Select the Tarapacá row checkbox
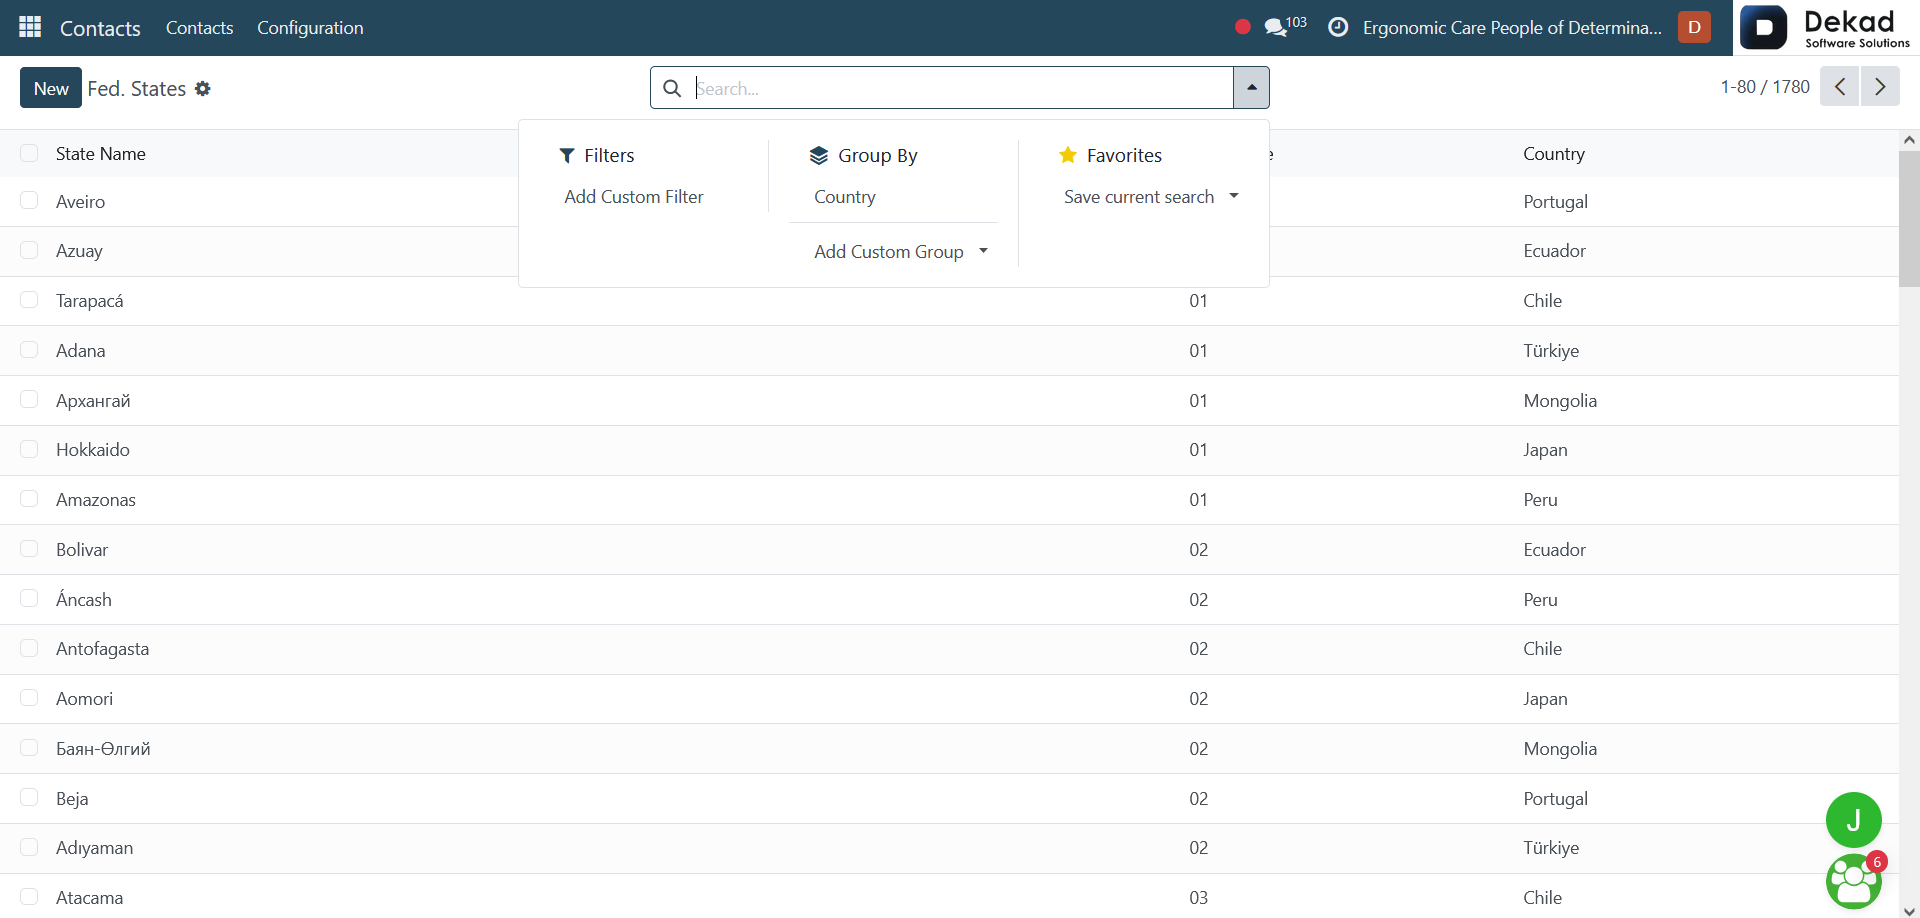Image resolution: width=1920 pixels, height=918 pixels. pos(29,300)
